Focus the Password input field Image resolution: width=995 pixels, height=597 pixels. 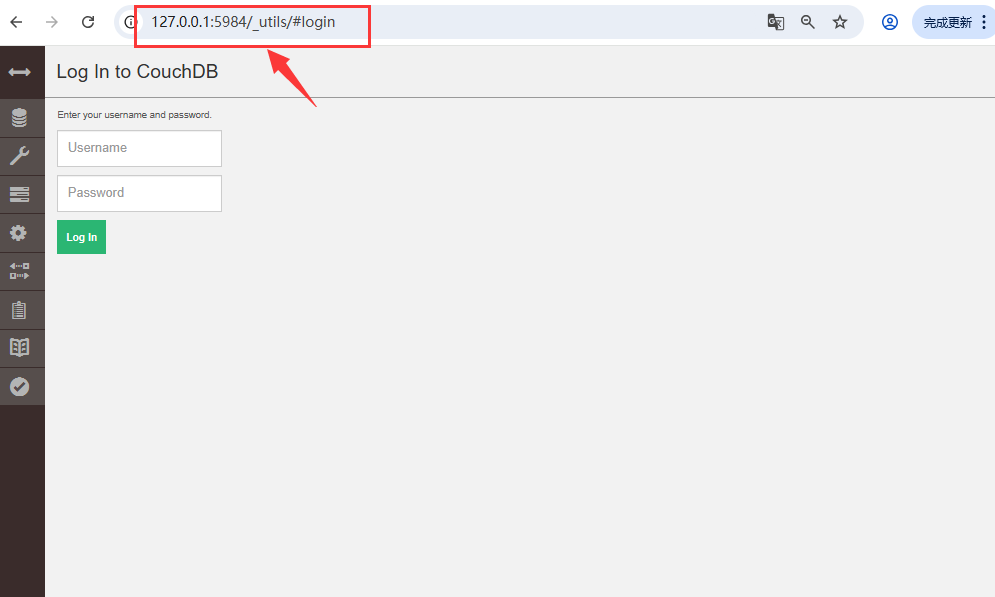coord(140,194)
